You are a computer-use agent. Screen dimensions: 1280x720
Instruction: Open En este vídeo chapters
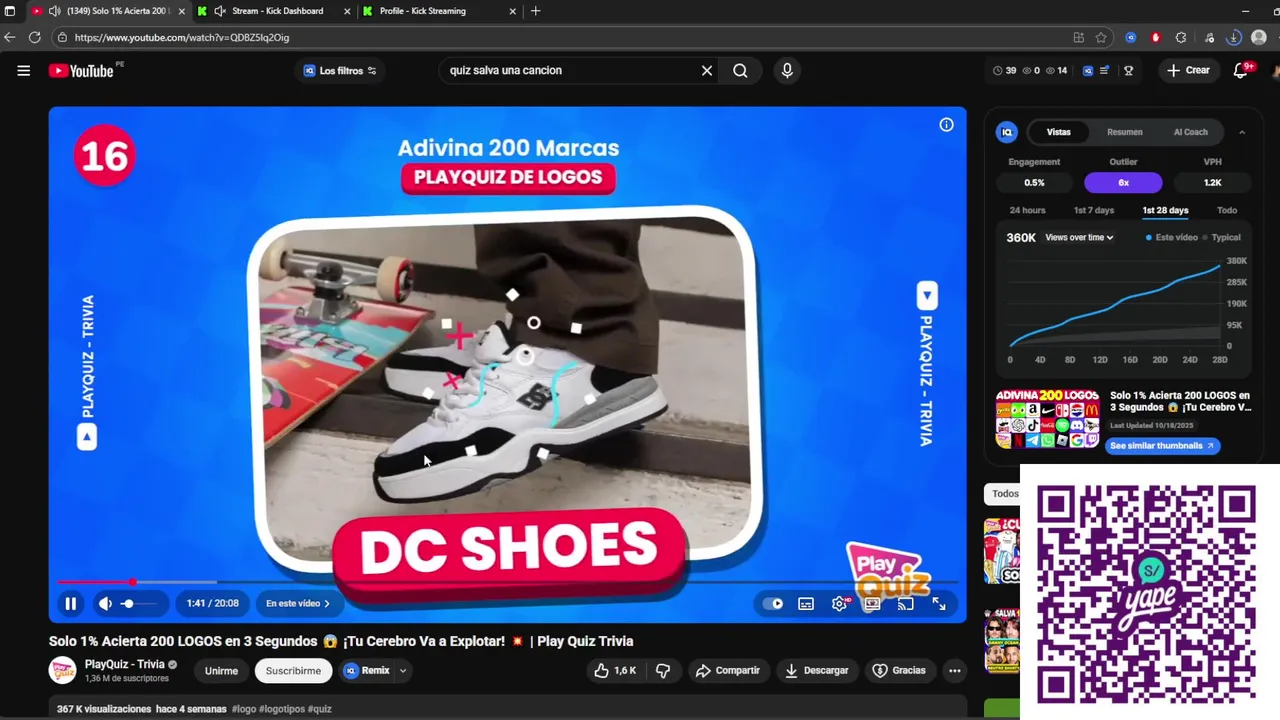(297, 604)
